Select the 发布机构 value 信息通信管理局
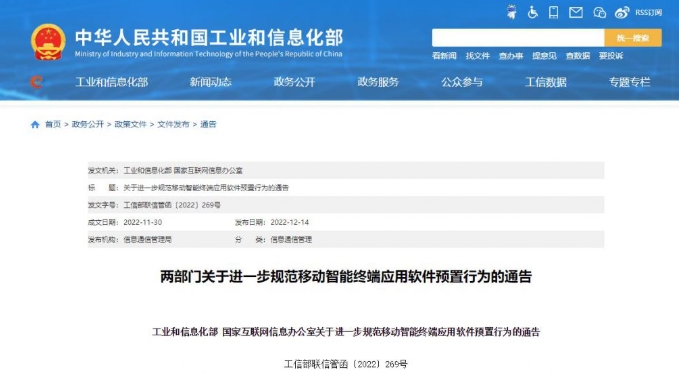Viewport: 679px width, 381px height. pos(148,240)
